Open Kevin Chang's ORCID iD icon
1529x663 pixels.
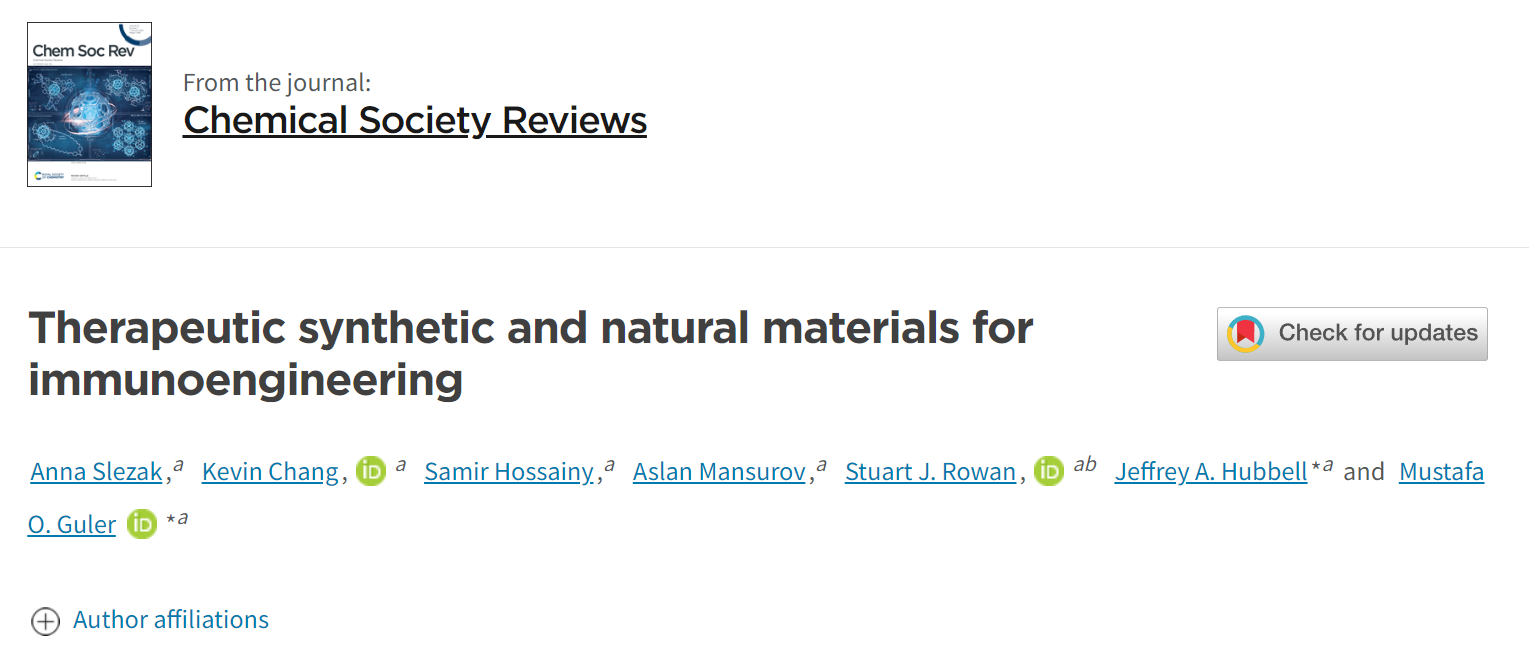pos(371,471)
